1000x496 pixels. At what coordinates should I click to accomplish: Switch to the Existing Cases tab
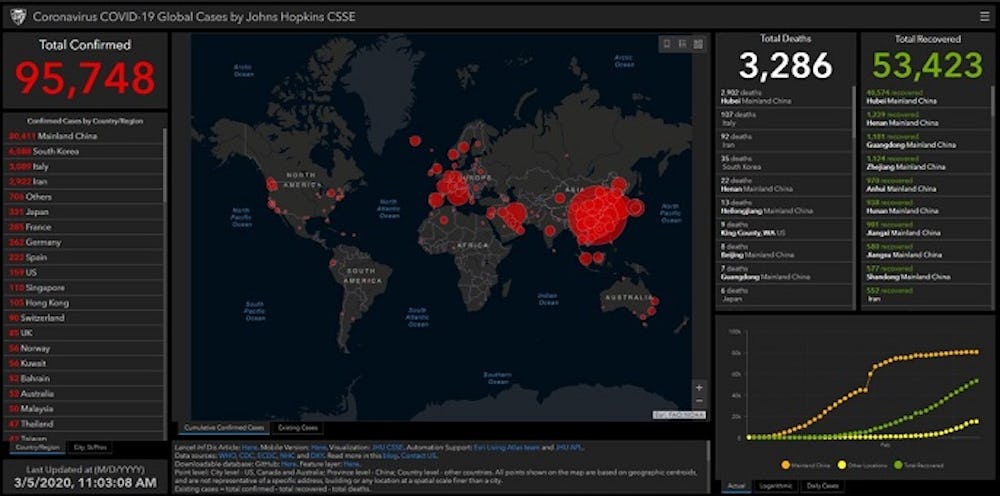298,428
